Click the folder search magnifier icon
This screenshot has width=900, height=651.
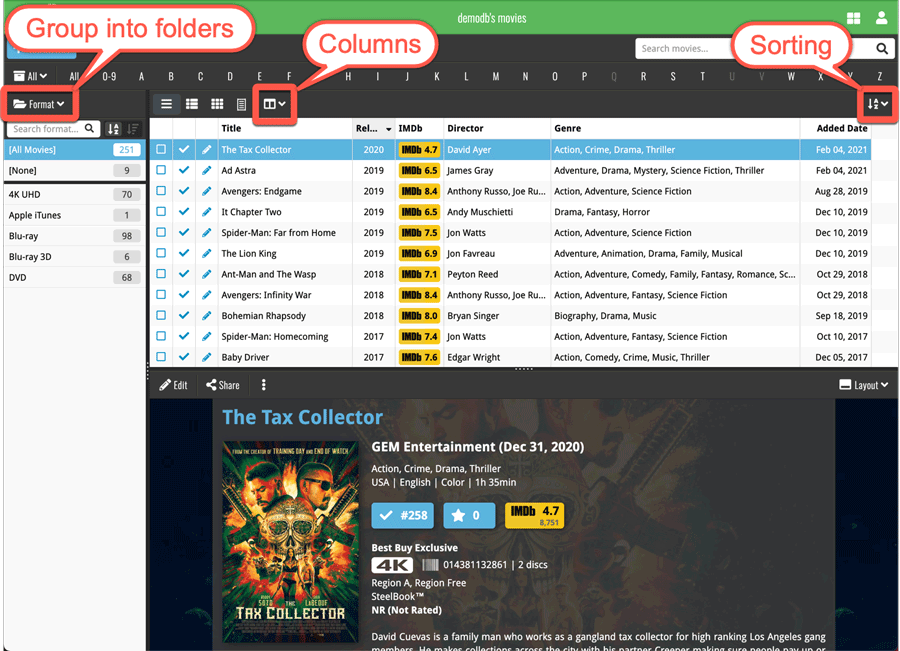click(x=90, y=129)
